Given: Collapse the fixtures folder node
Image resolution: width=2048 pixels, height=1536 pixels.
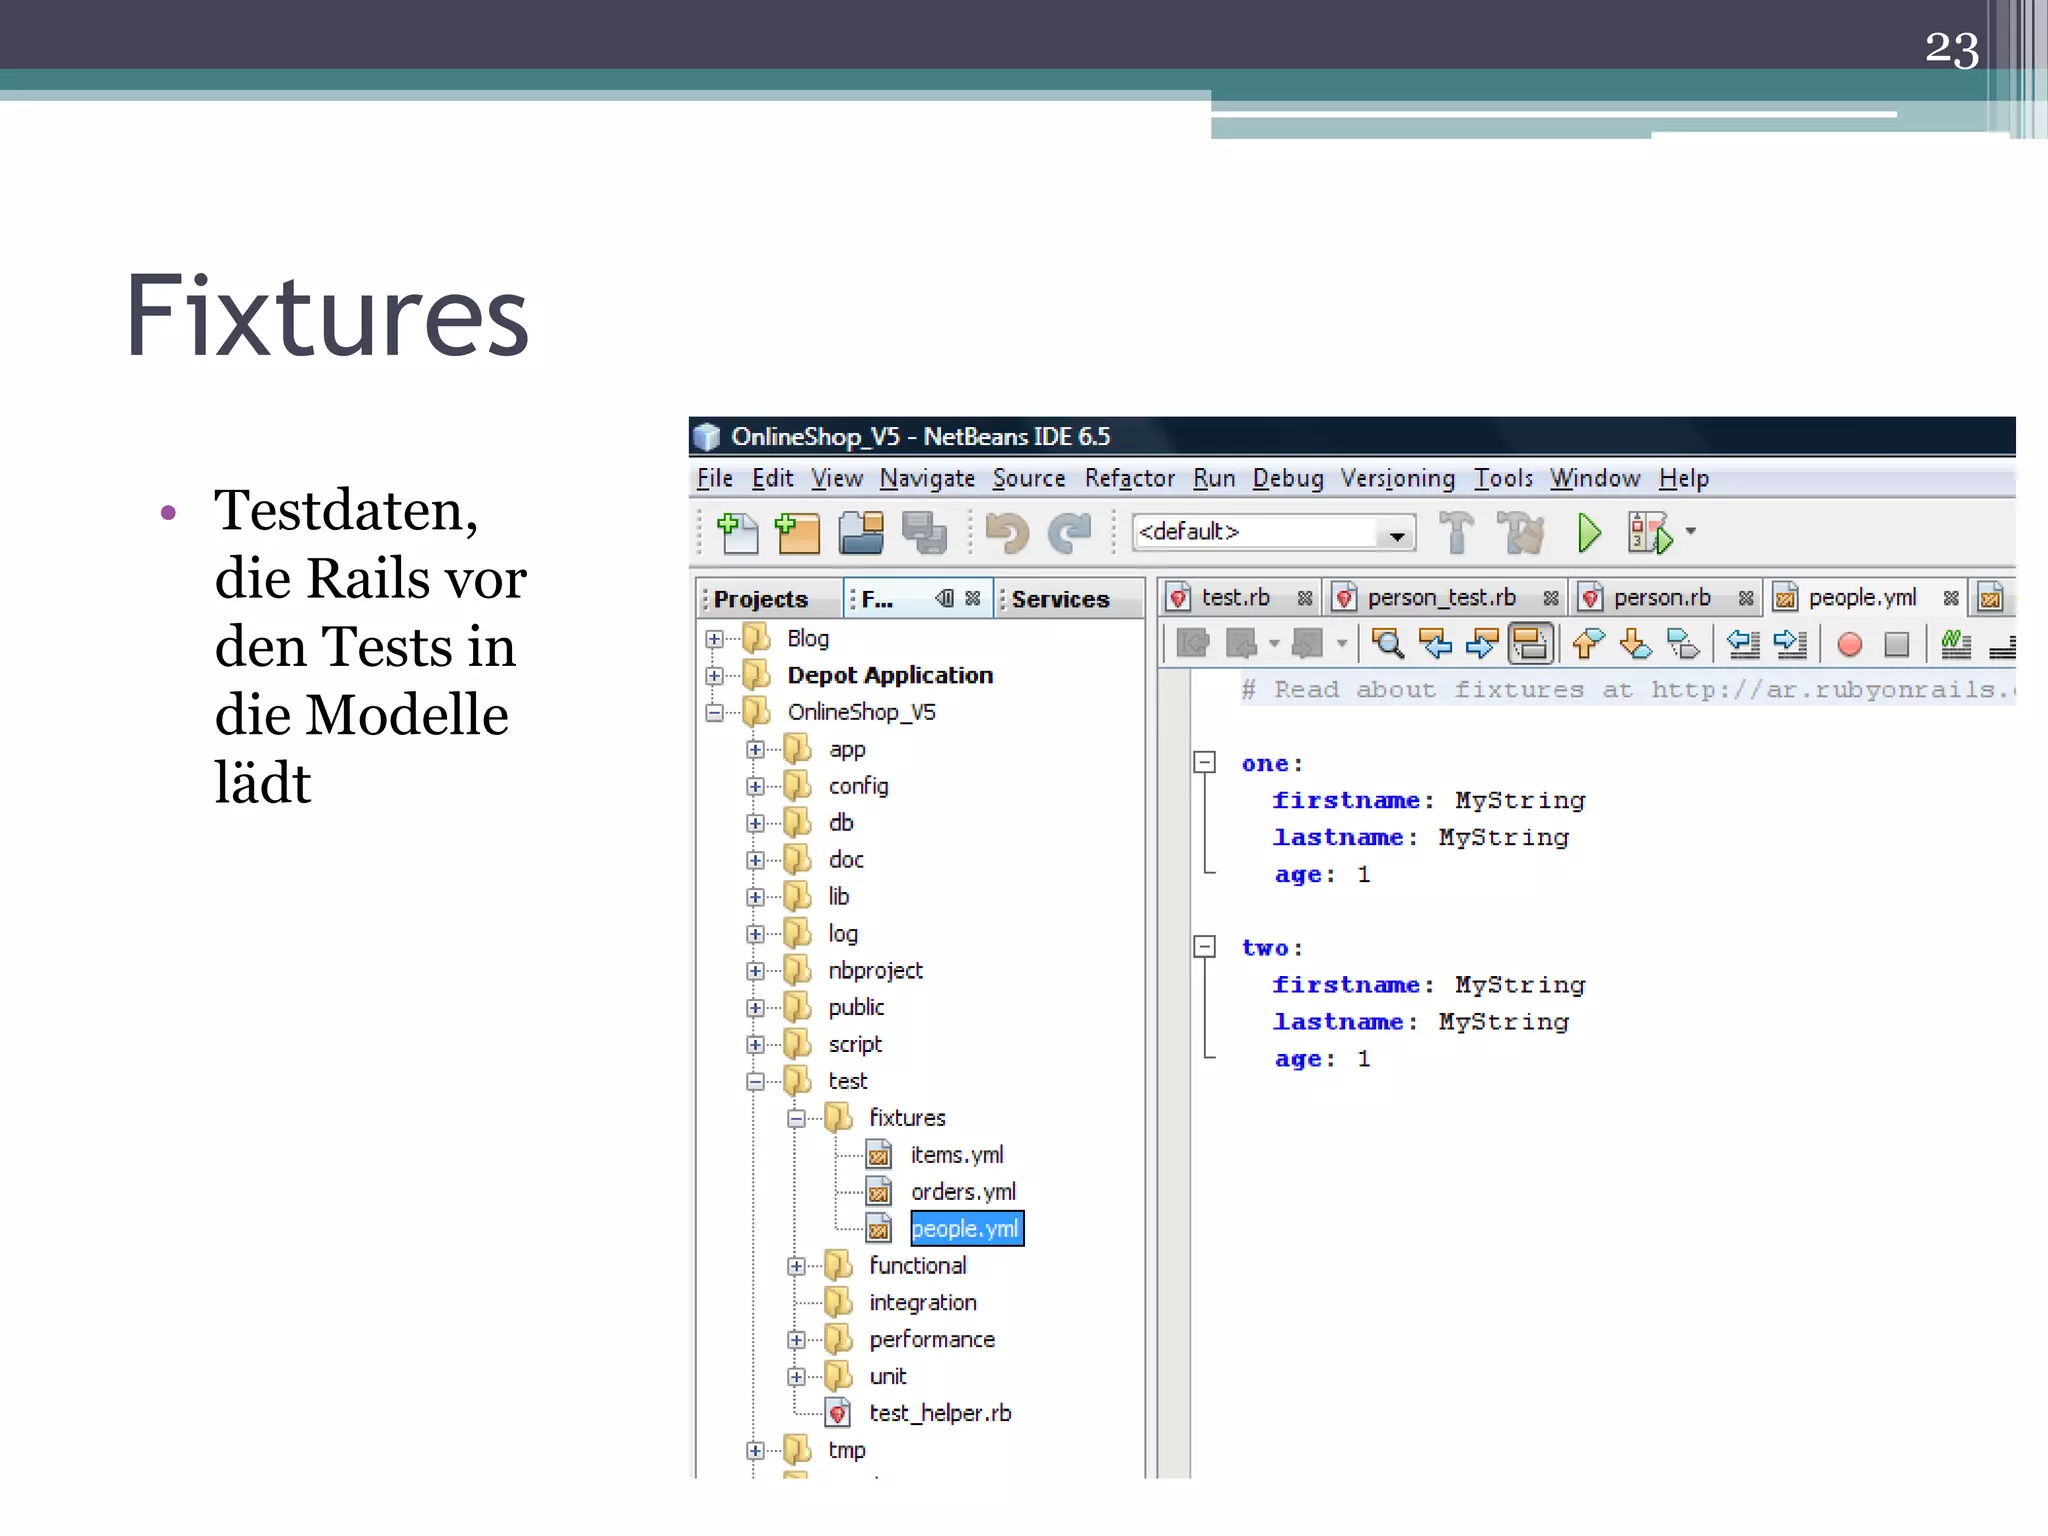Looking at the screenshot, I should [796, 1119].
